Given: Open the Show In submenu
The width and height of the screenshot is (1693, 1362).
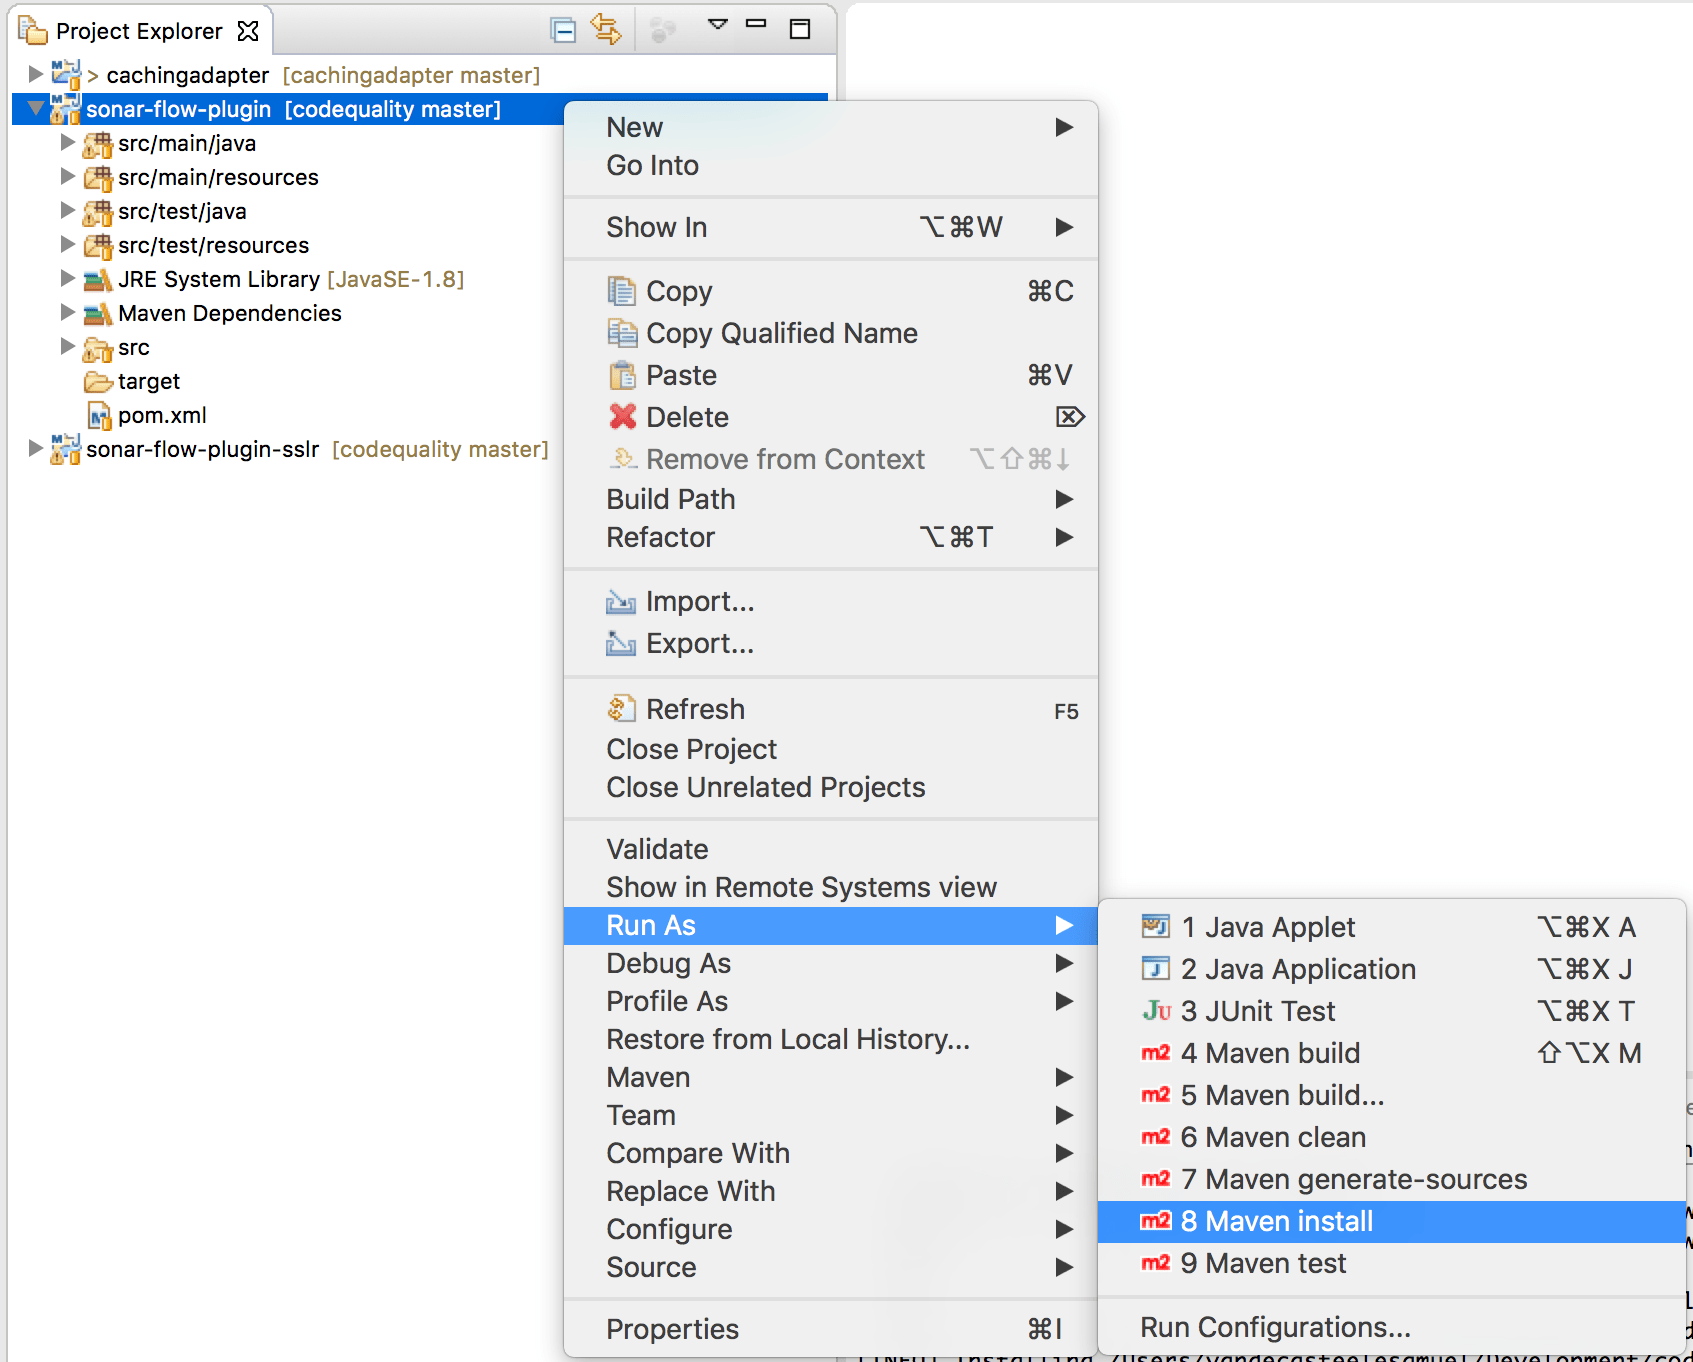Looking at the screenshot, I should click(x=657, y=227).
